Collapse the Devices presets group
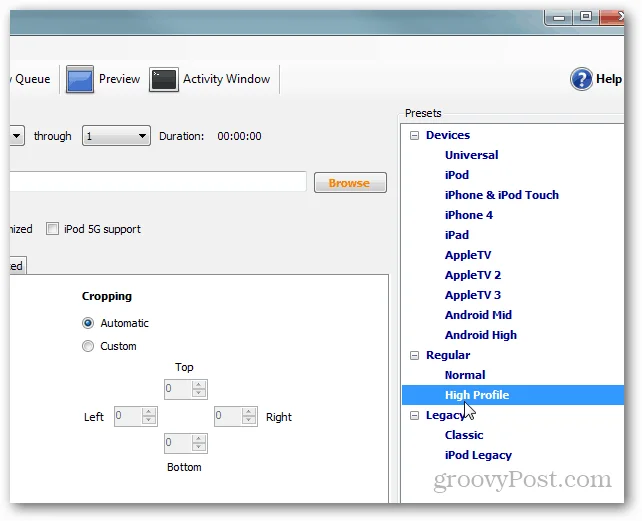Screen dimensions: 642x521 (414, 136)
